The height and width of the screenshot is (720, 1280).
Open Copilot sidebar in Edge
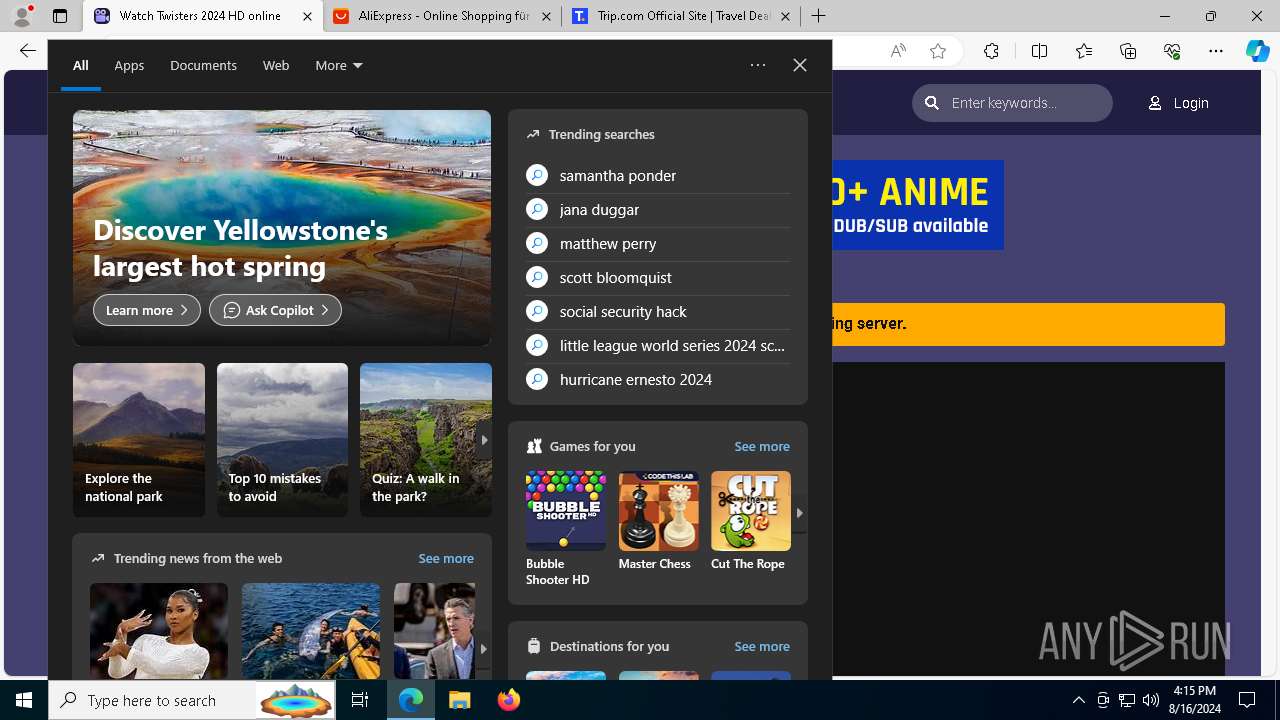tap(1258, 51)
